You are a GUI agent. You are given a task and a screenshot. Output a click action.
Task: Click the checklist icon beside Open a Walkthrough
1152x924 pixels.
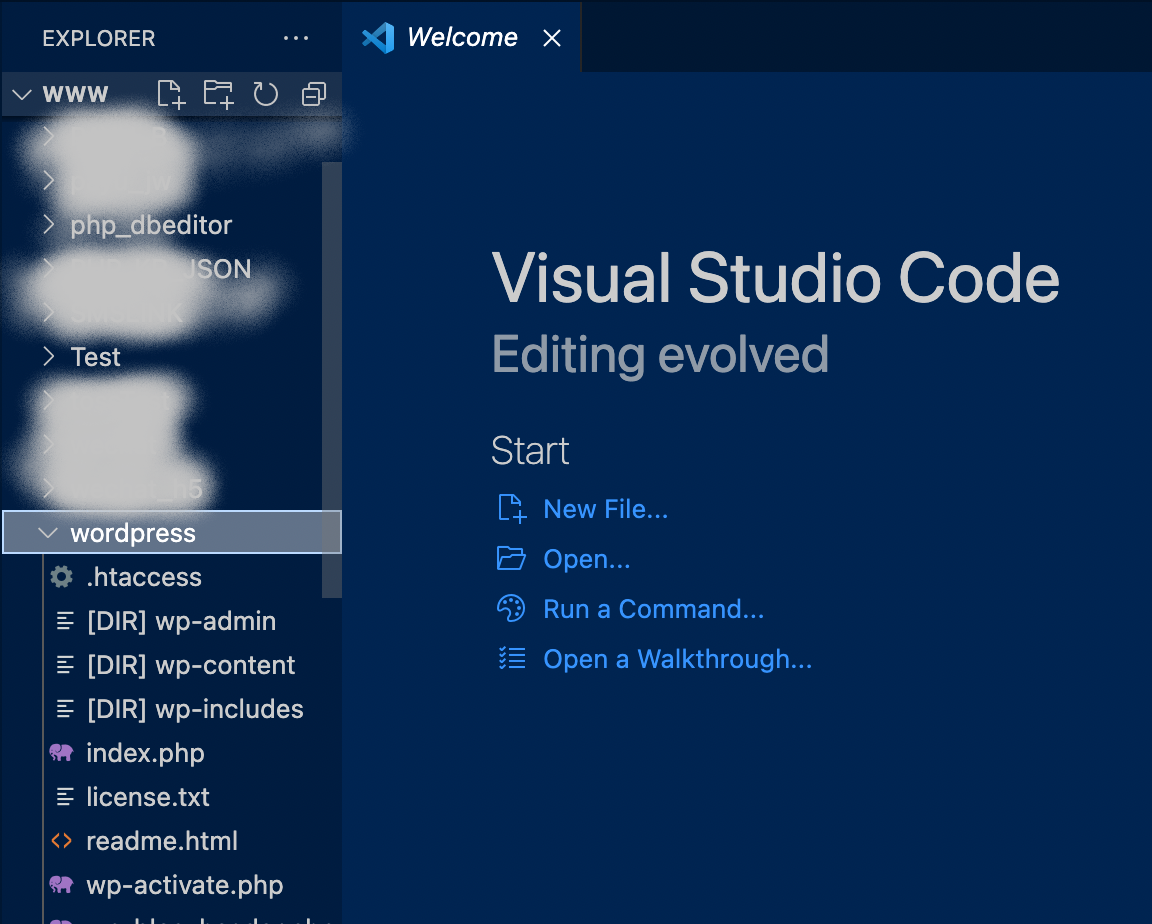[x=511, y=659]
